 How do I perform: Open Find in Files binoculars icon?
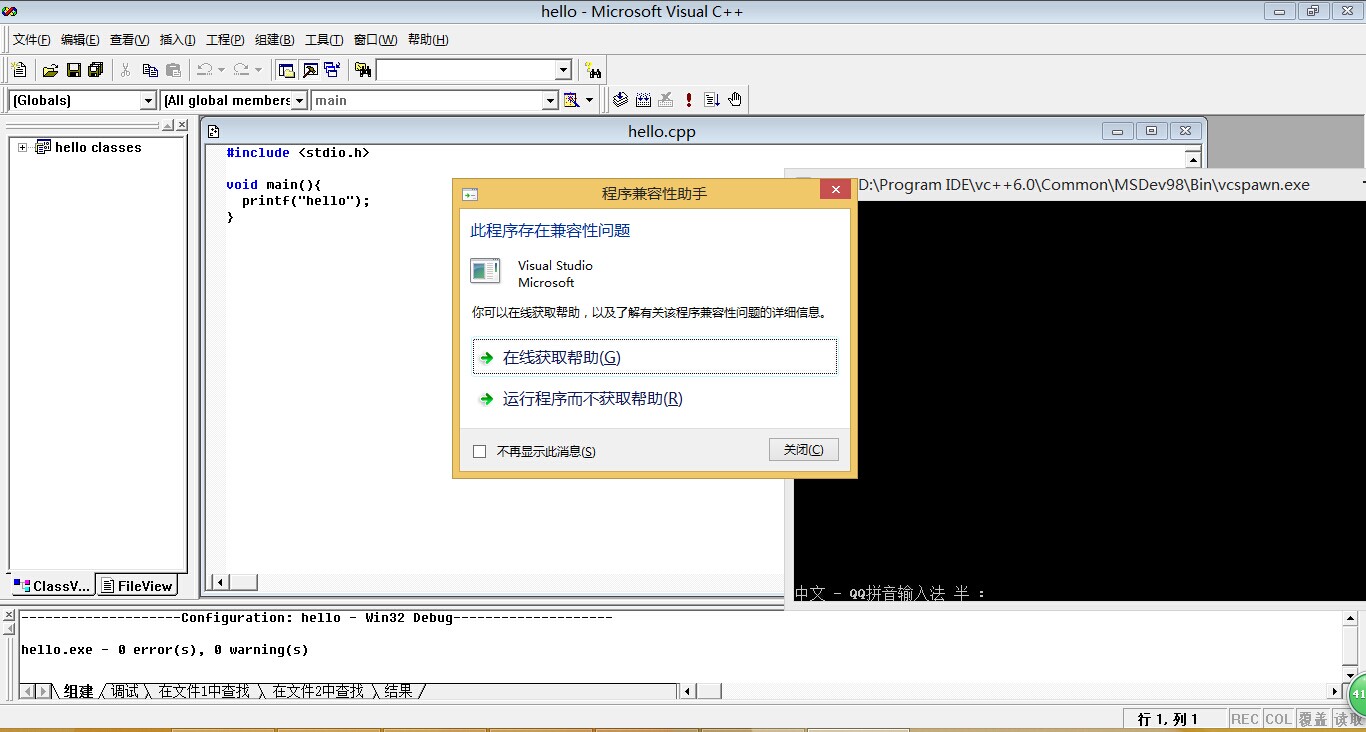point(363,70)
